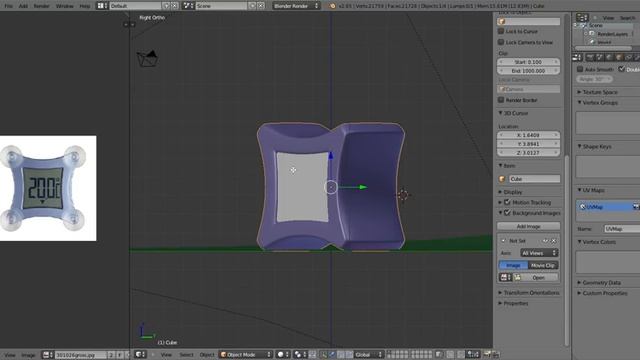Open 3D viewport Select menu

click(x=186, y=355)
